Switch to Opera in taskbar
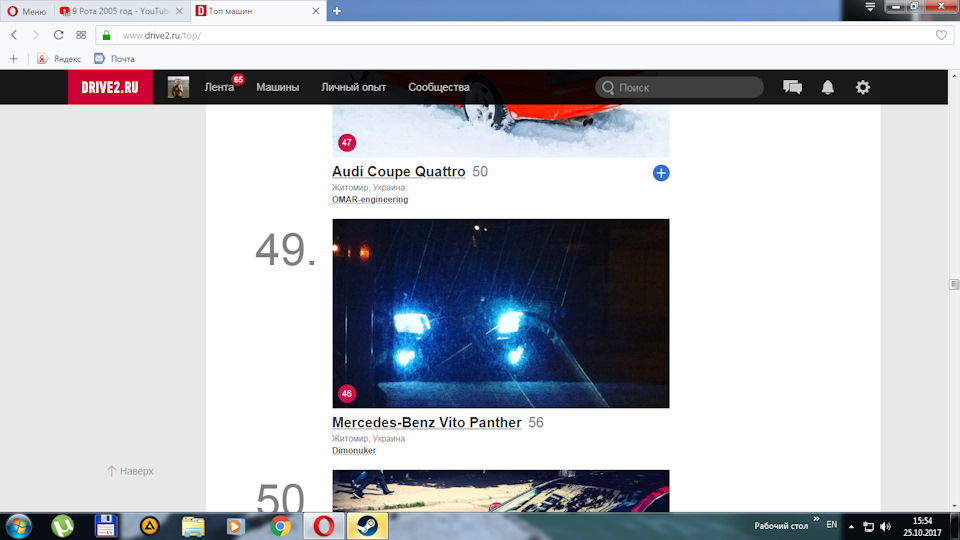This screenshot has width=960, height=540. [x=324, y=527]
